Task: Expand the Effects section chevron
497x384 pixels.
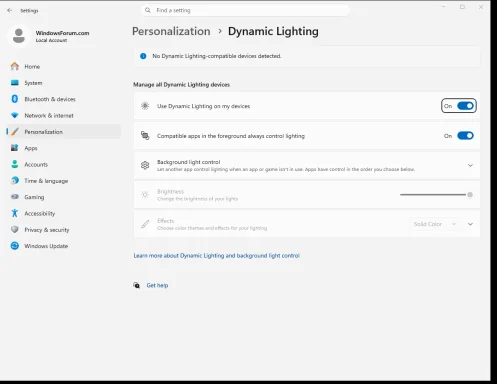Action: 470,224
